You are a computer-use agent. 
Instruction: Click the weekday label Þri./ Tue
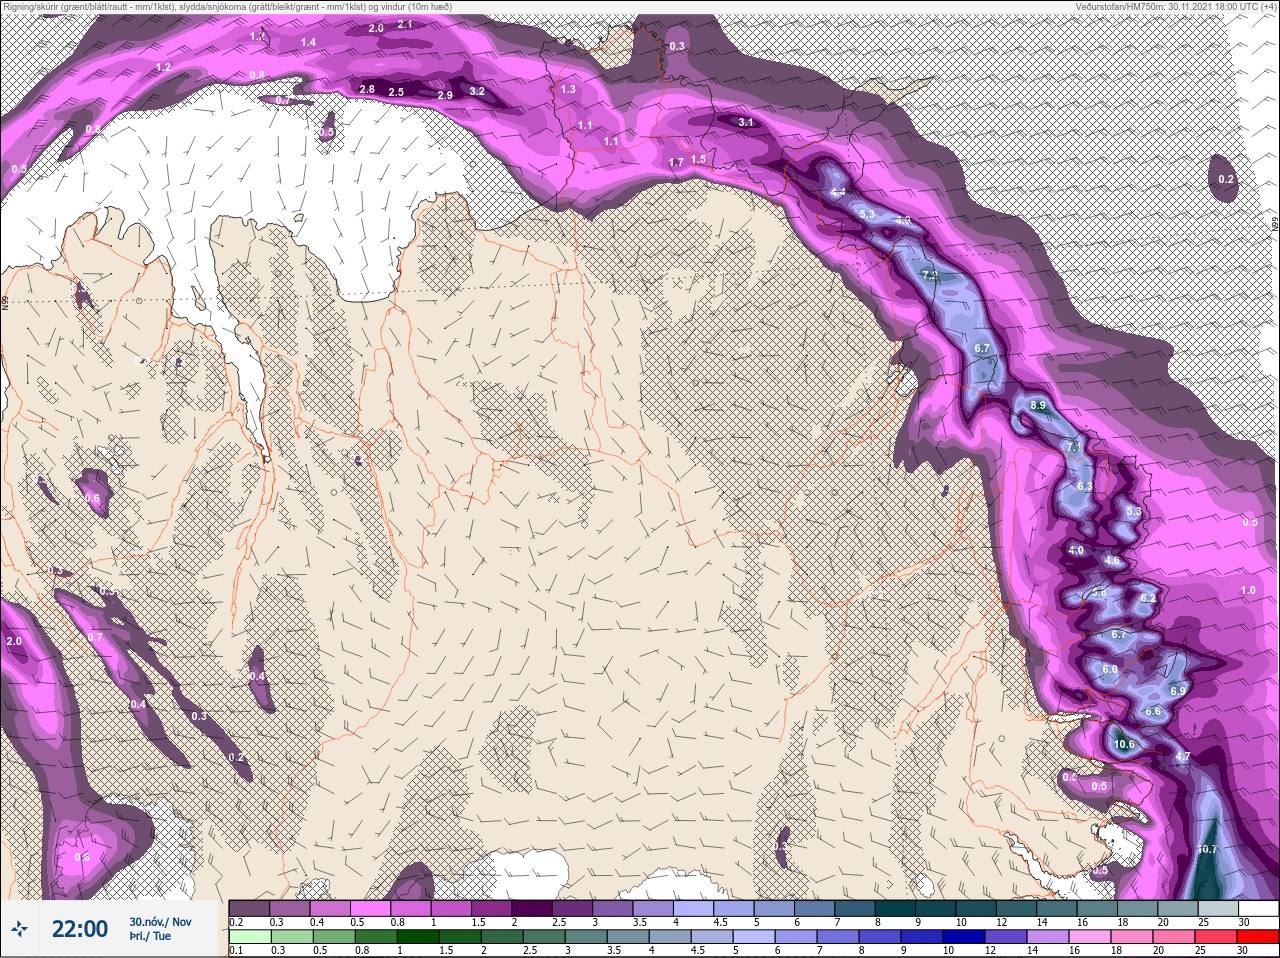click(x=150, y=936)
